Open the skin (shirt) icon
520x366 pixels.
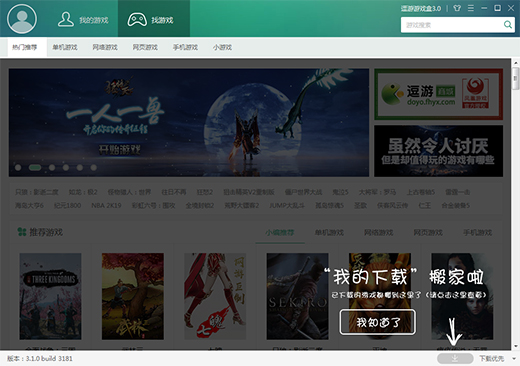tap(457, 8)
